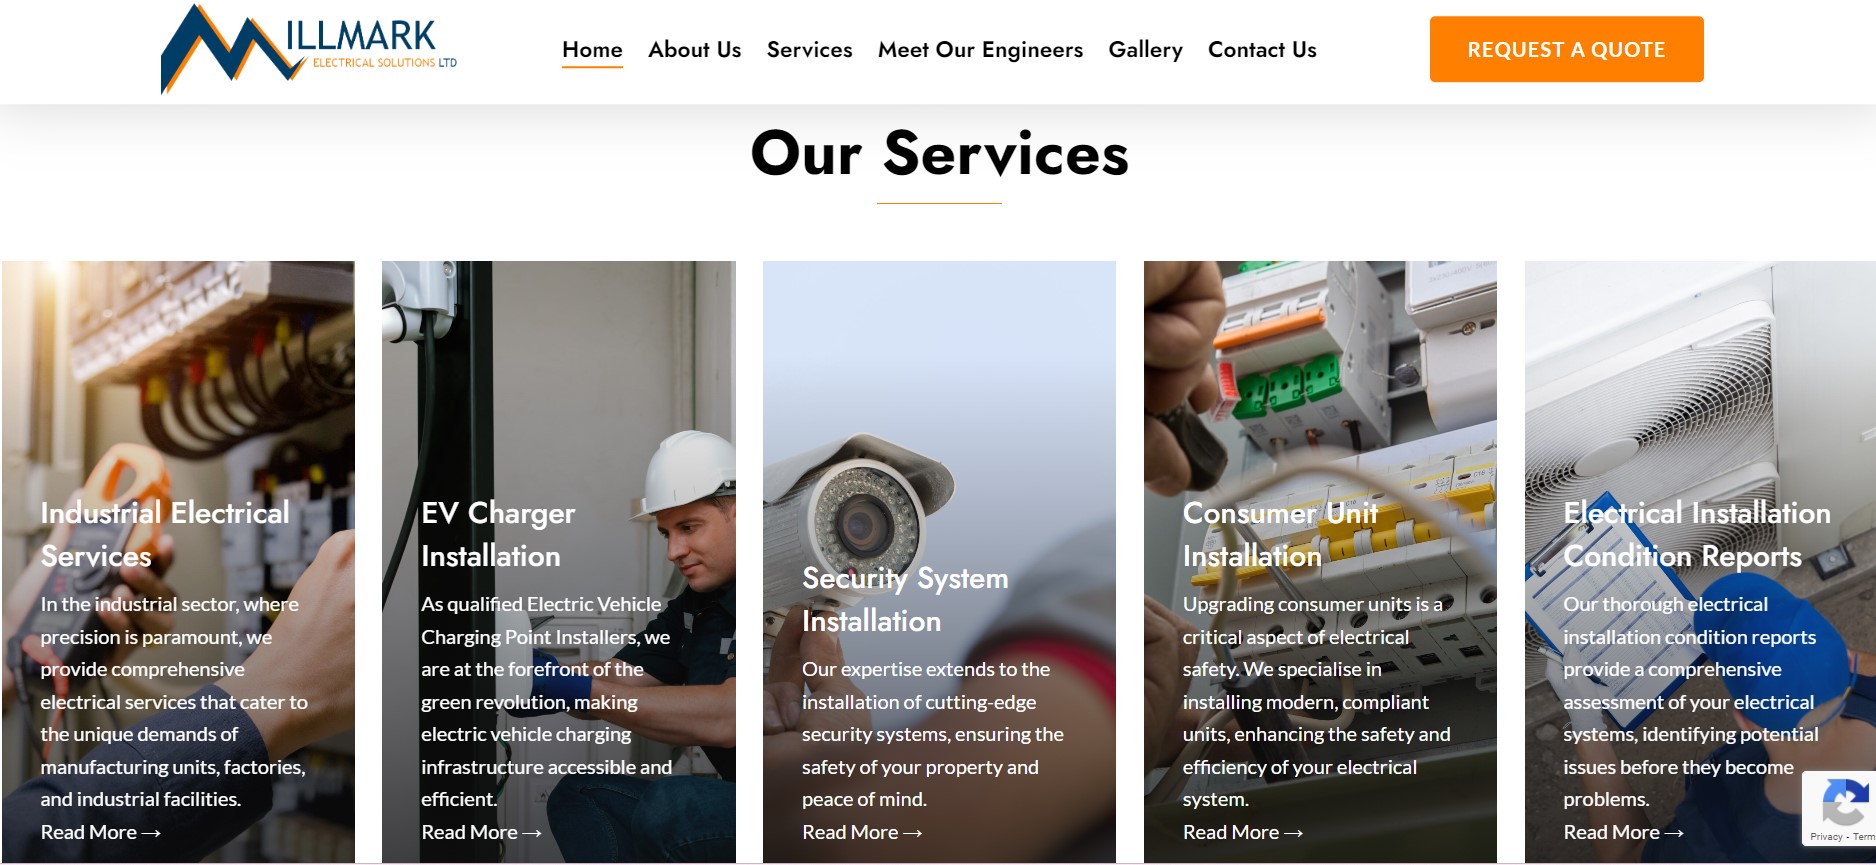Read More about Electrical Installation Condition Reports
Image resolution: width=1876 pixels, height=865 pixels.
[1623, 832]
